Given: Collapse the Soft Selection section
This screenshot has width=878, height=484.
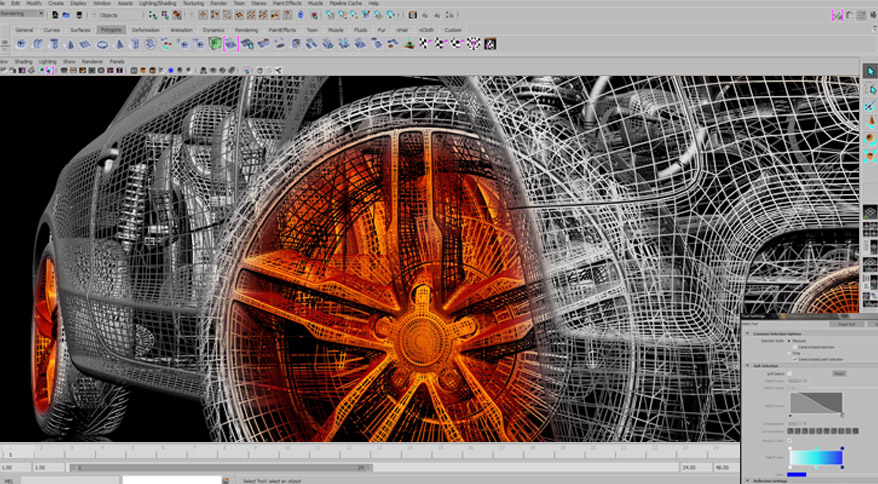Looking at the screenshot, I should [746, 365].
